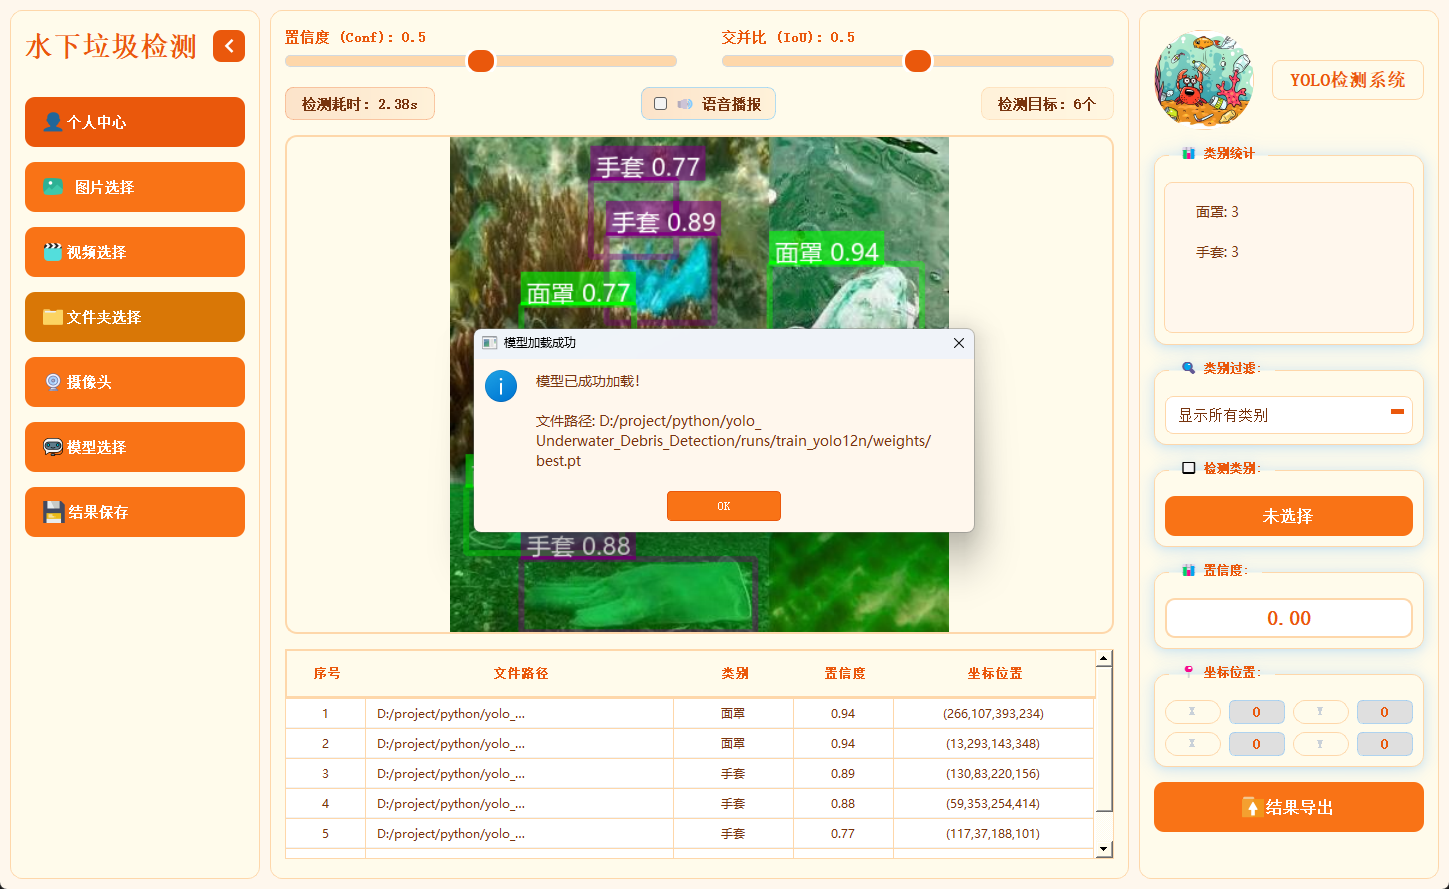
Task: Click the webcam icon on 摄像头 button
Action: tap(54, 382)
